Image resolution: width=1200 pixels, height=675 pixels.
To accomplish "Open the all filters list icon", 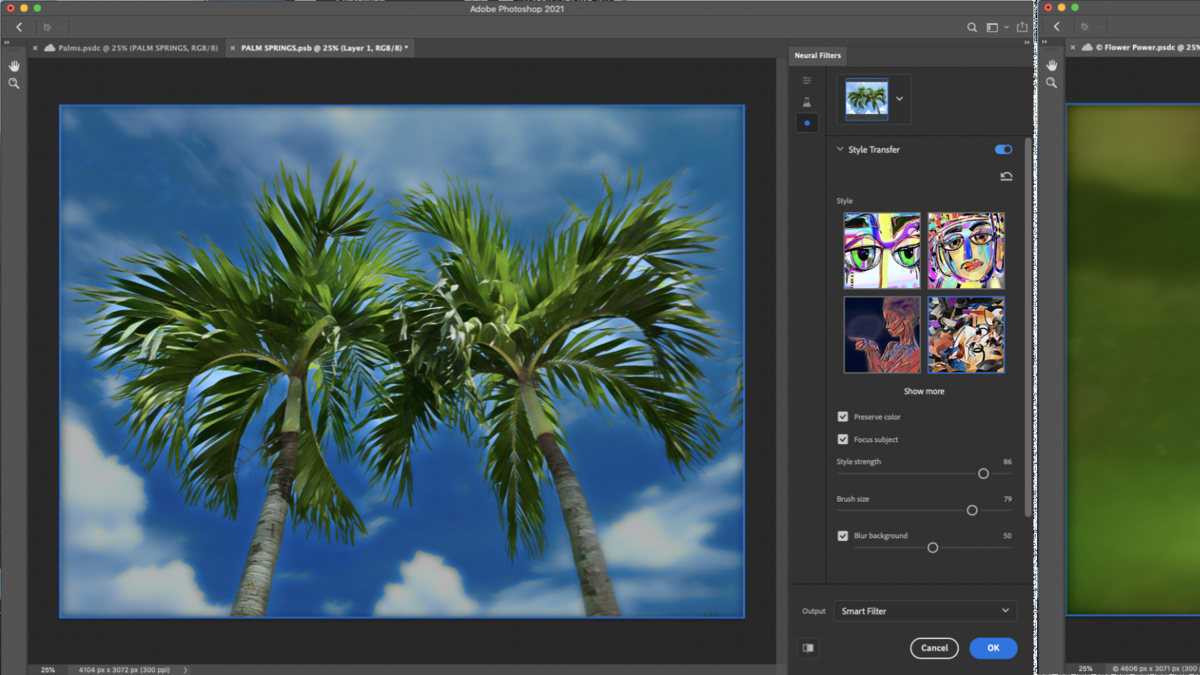I will (x=807, y=81).
